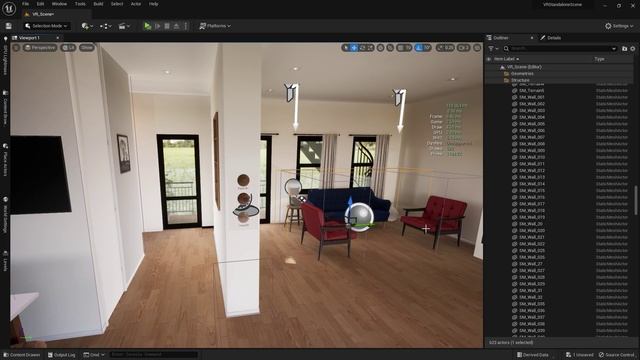Open the Window menu

[59, 4]
